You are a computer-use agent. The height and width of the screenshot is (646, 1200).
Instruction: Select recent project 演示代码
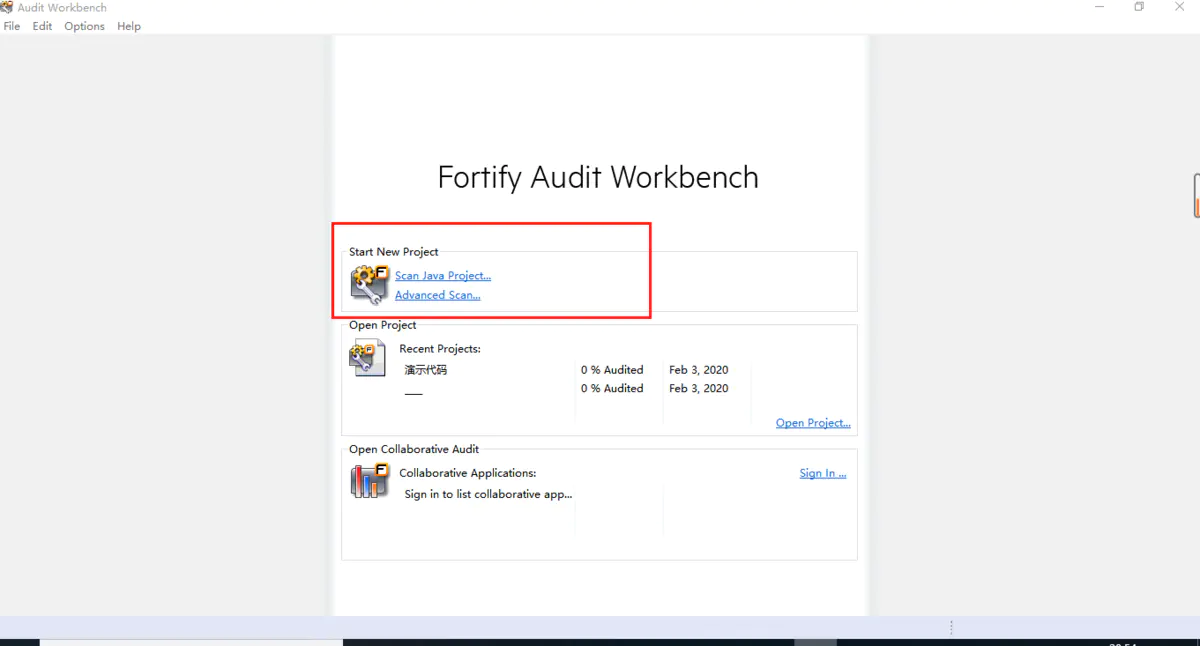tap(426, 370)
